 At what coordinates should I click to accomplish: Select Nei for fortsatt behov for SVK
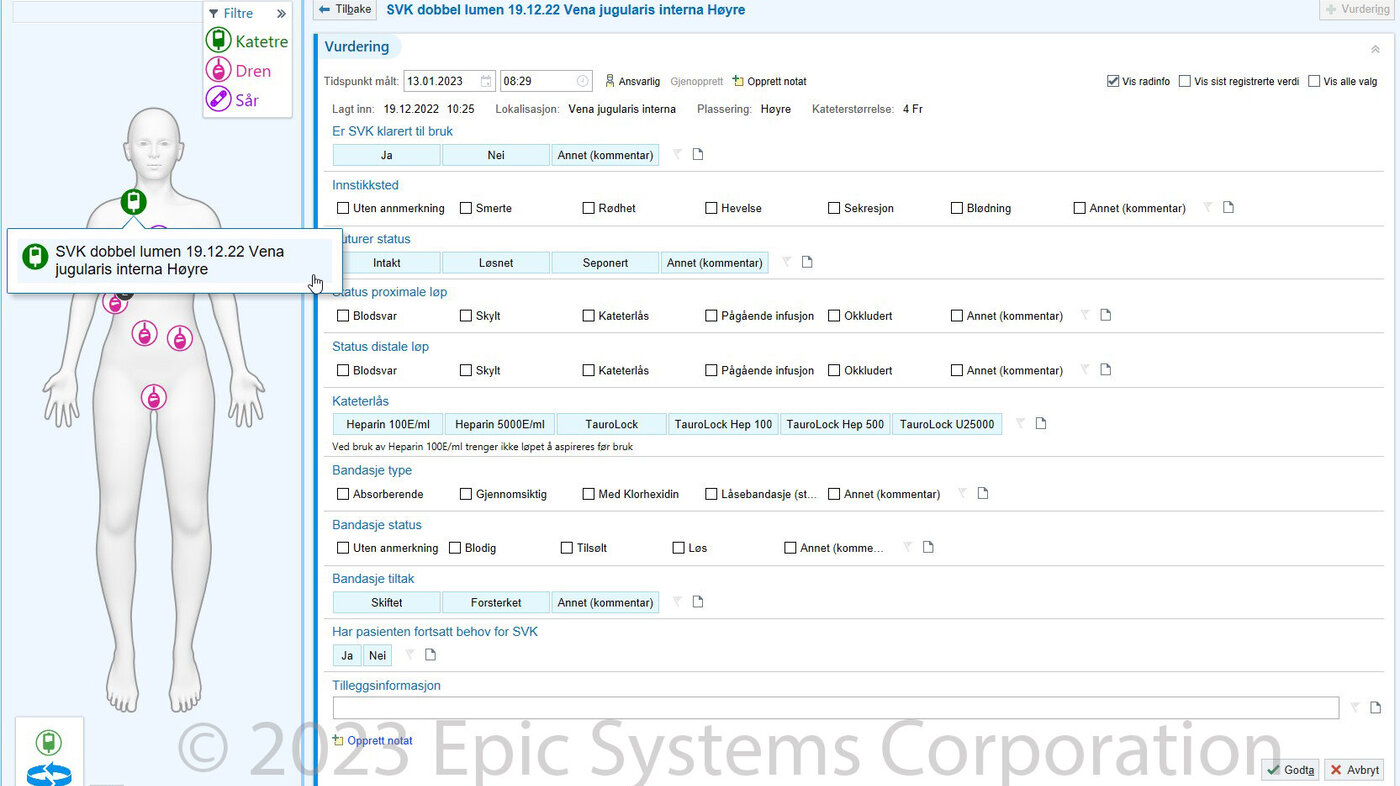pyautogui.click(x=377, y=656)
